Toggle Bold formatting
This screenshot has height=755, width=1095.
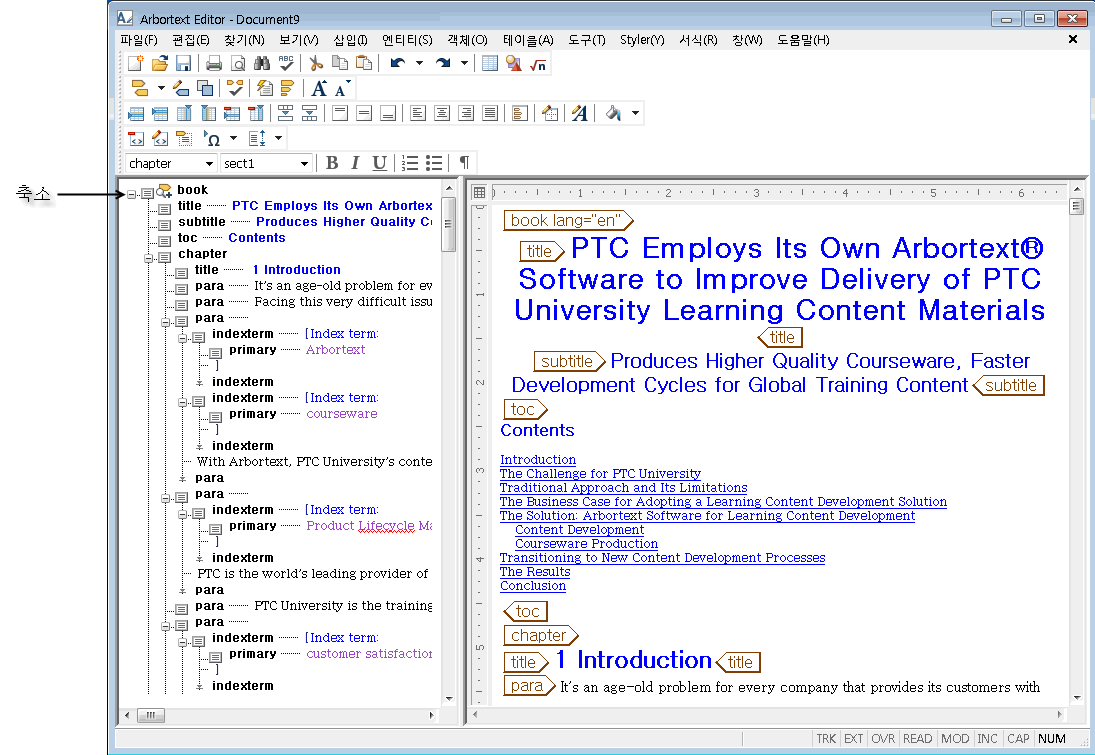[332, 163]
